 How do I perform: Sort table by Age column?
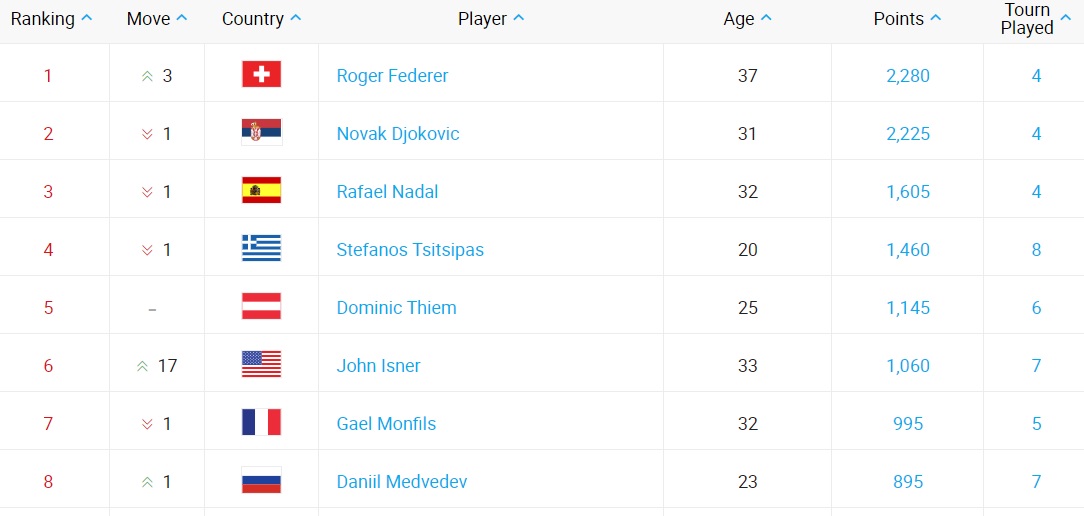748,19
